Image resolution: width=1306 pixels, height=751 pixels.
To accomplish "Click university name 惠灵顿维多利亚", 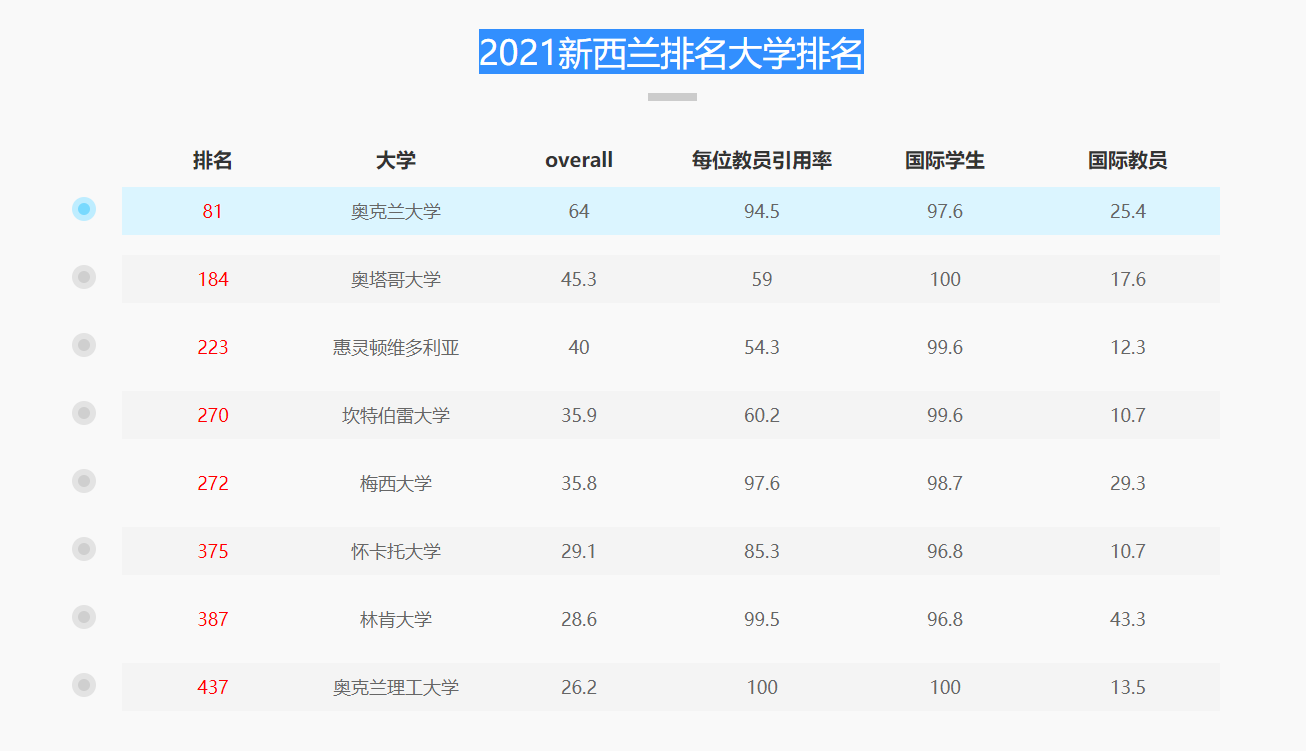I will [396, 347].
